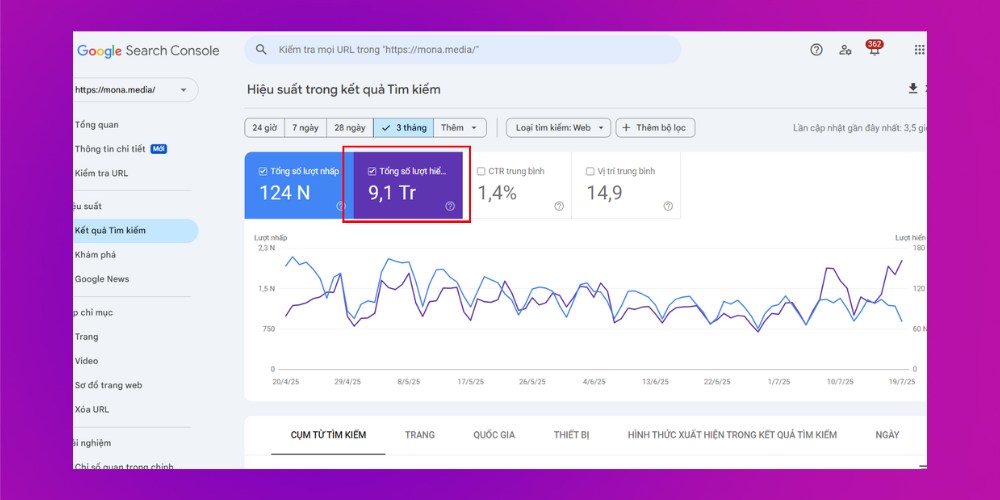Switch to HÌNH THỨC XUẤT HIỆN TRONG KẾT QUẢ TÌM KIẾM tab

pyautogui.click(x=732, y=435)
